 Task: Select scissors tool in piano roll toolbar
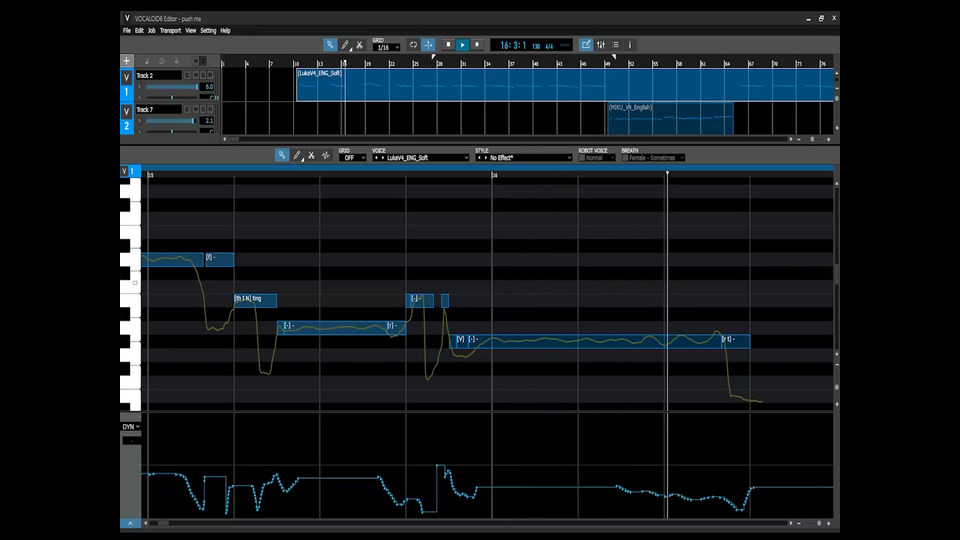click(x=311, y=156)
